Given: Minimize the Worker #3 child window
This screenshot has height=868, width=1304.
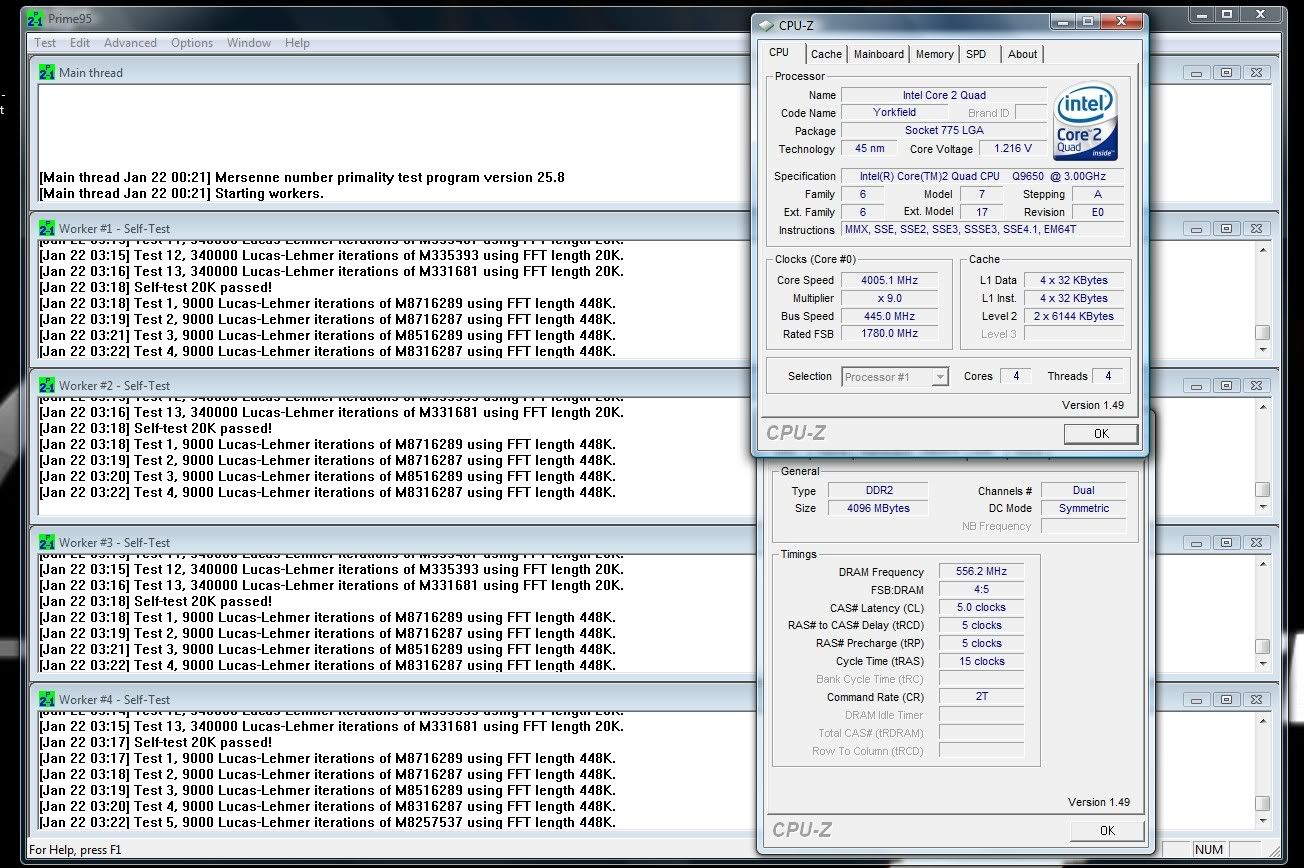Looking at the screenshot, I should (x=1198, y=542).
